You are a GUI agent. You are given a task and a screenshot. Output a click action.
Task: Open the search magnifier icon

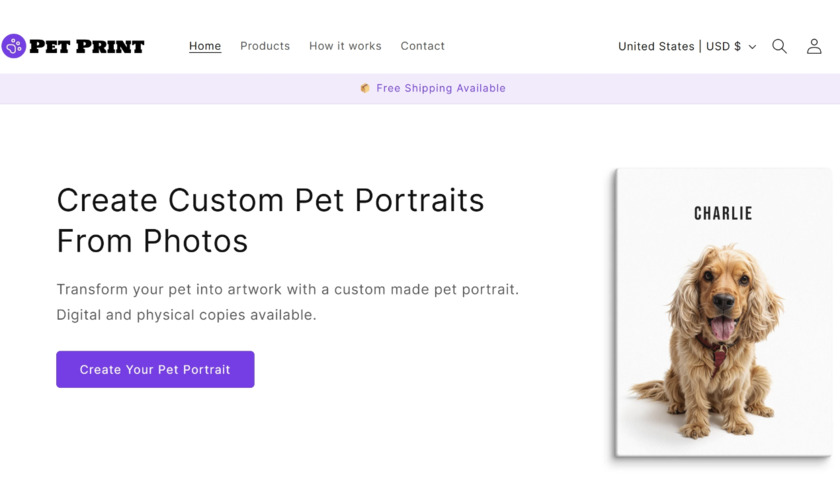[x=779, y=46]
